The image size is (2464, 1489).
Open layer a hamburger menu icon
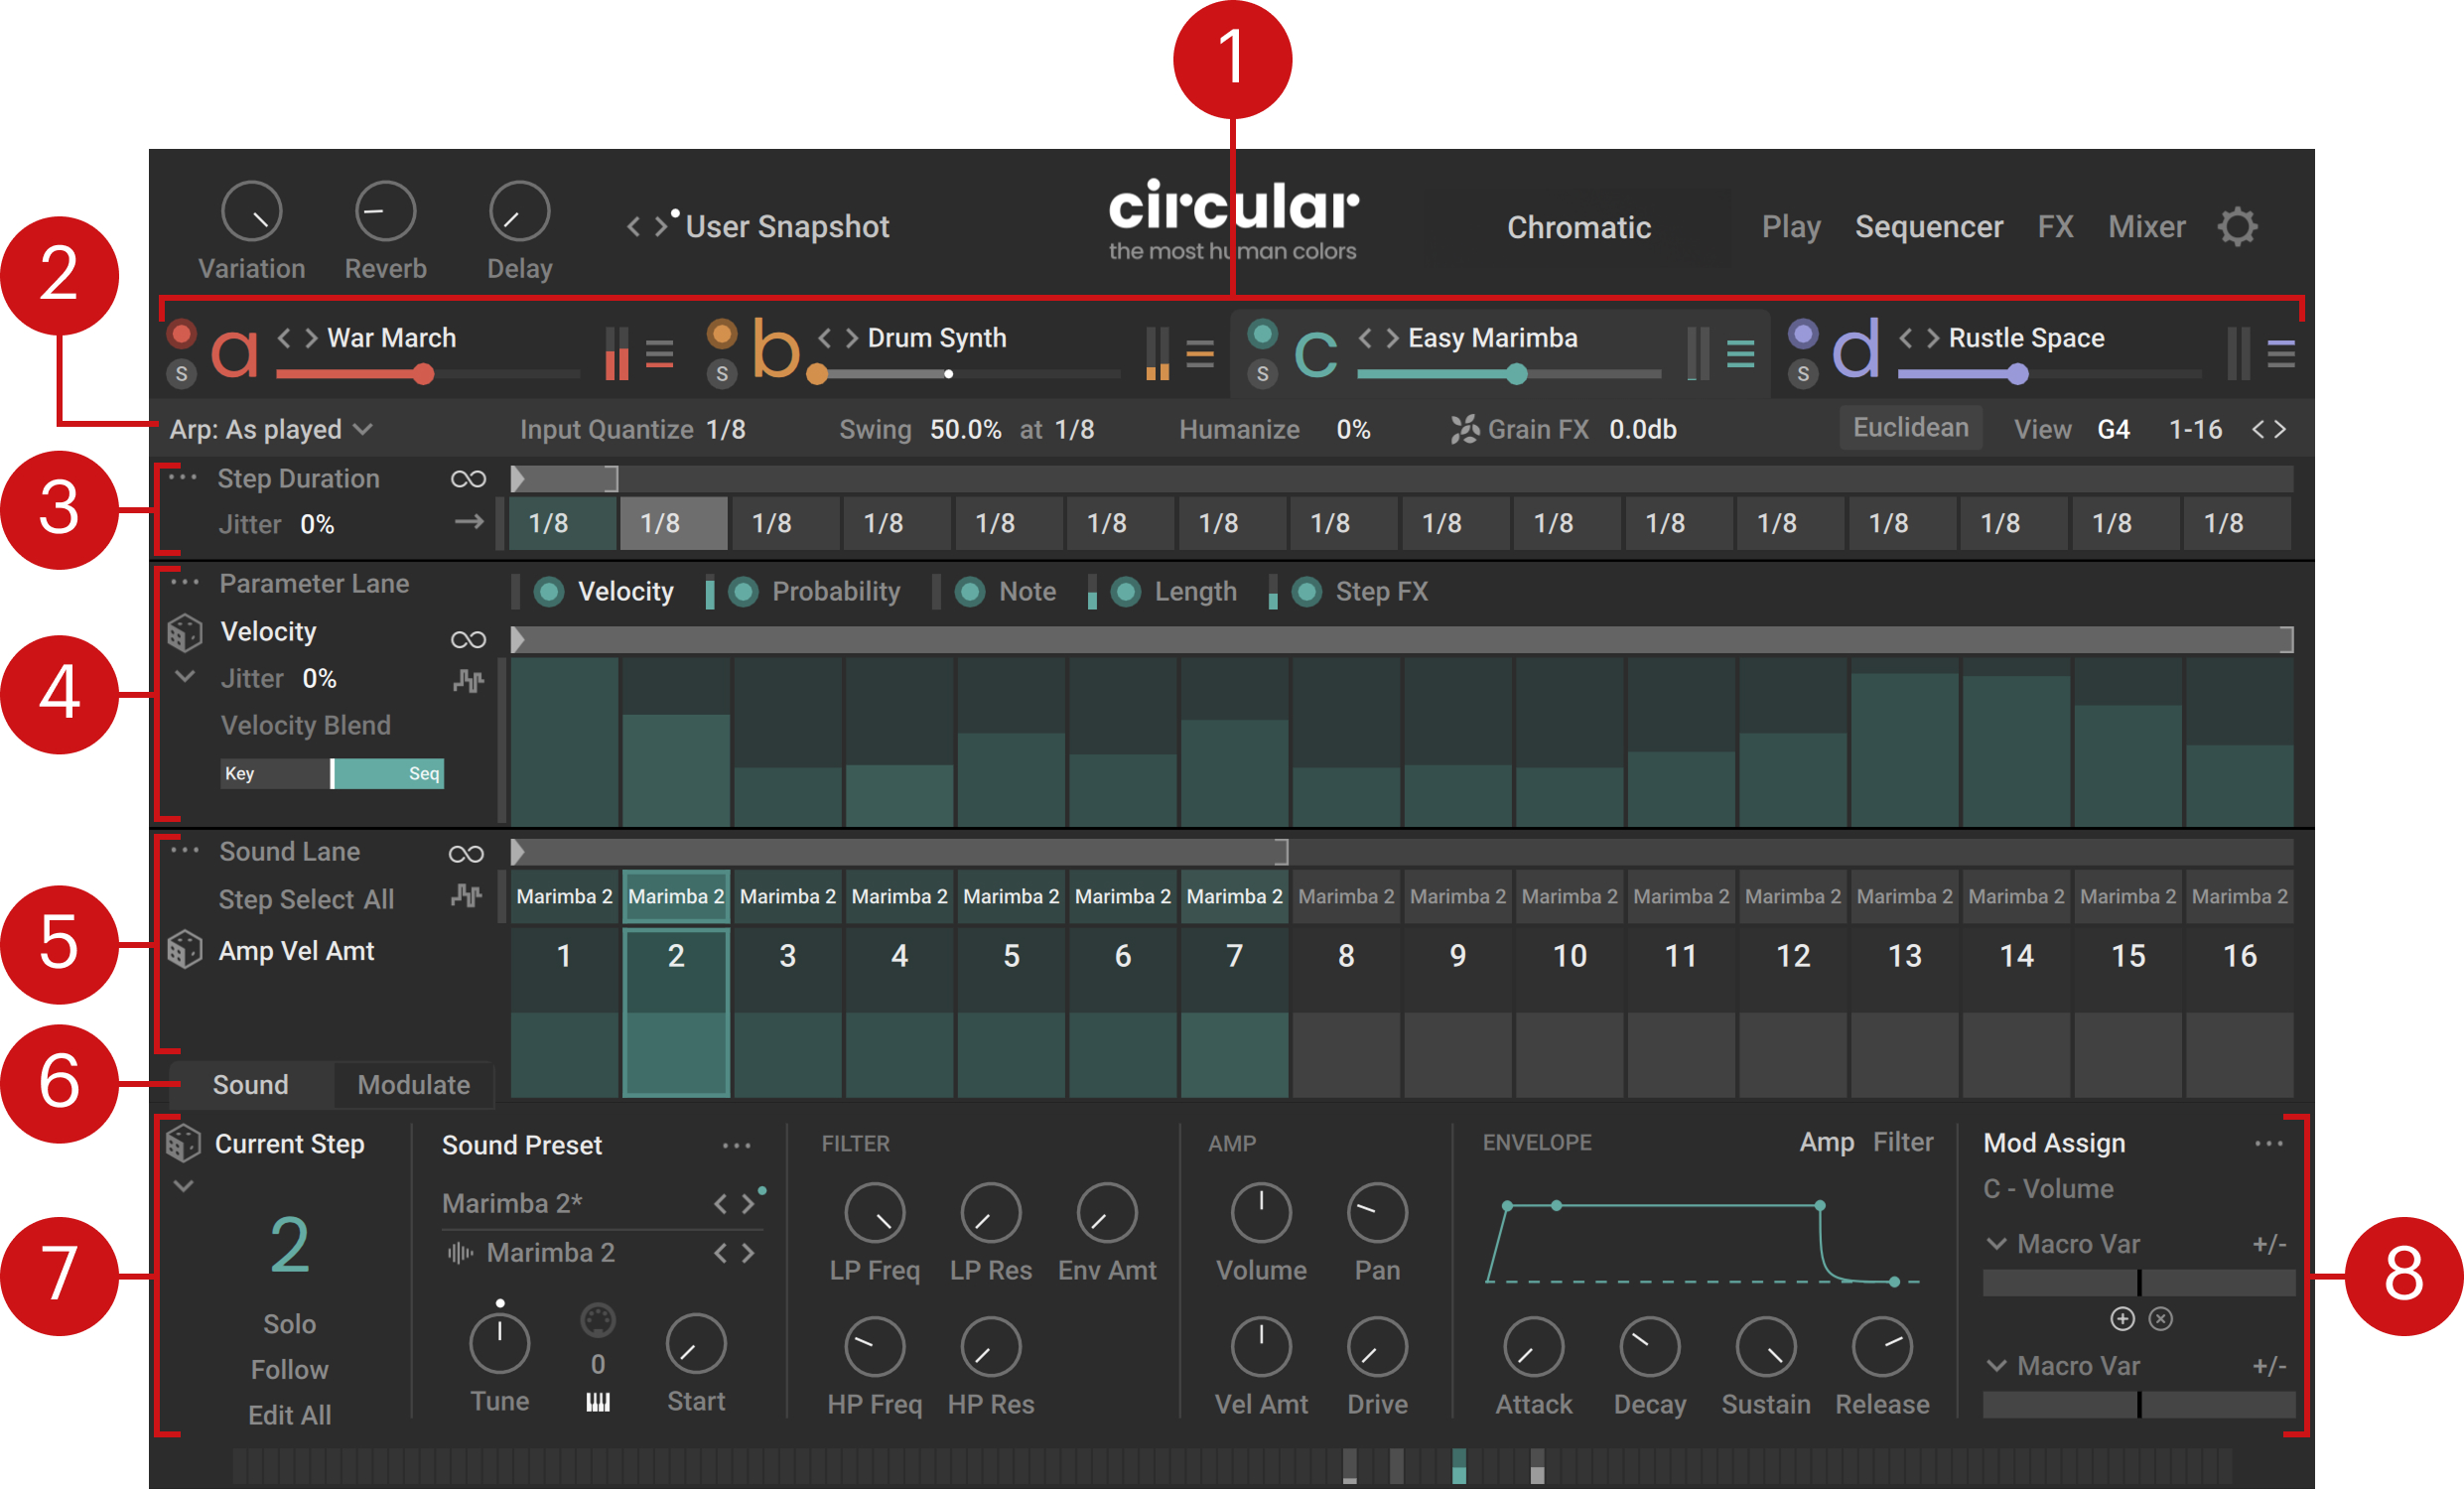pos(659,353)
